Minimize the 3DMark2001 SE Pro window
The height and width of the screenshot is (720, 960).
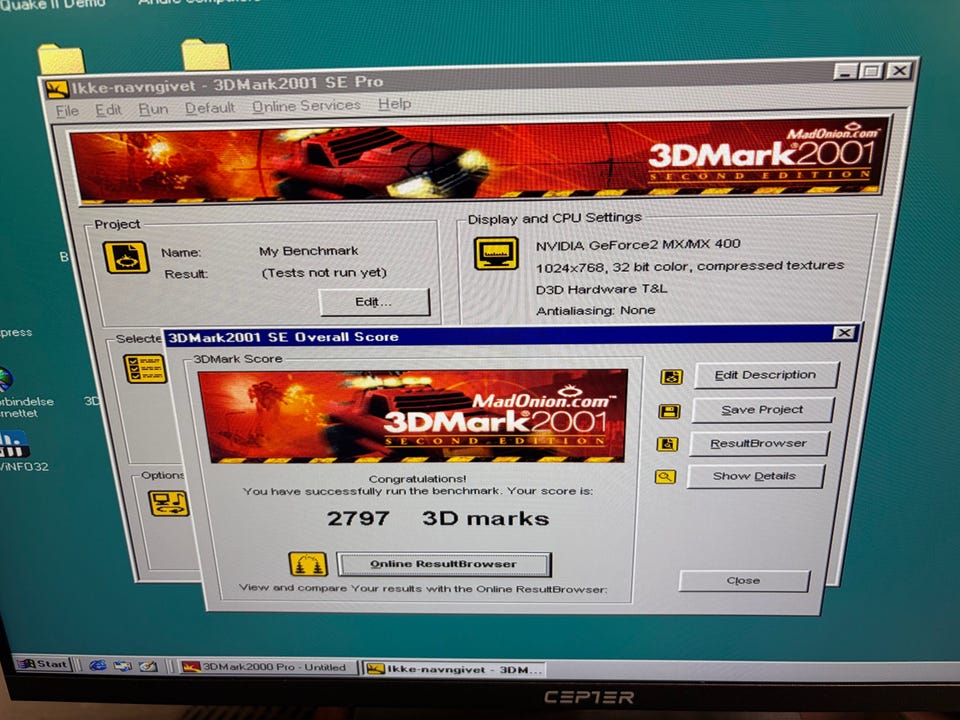click(846, 72)
